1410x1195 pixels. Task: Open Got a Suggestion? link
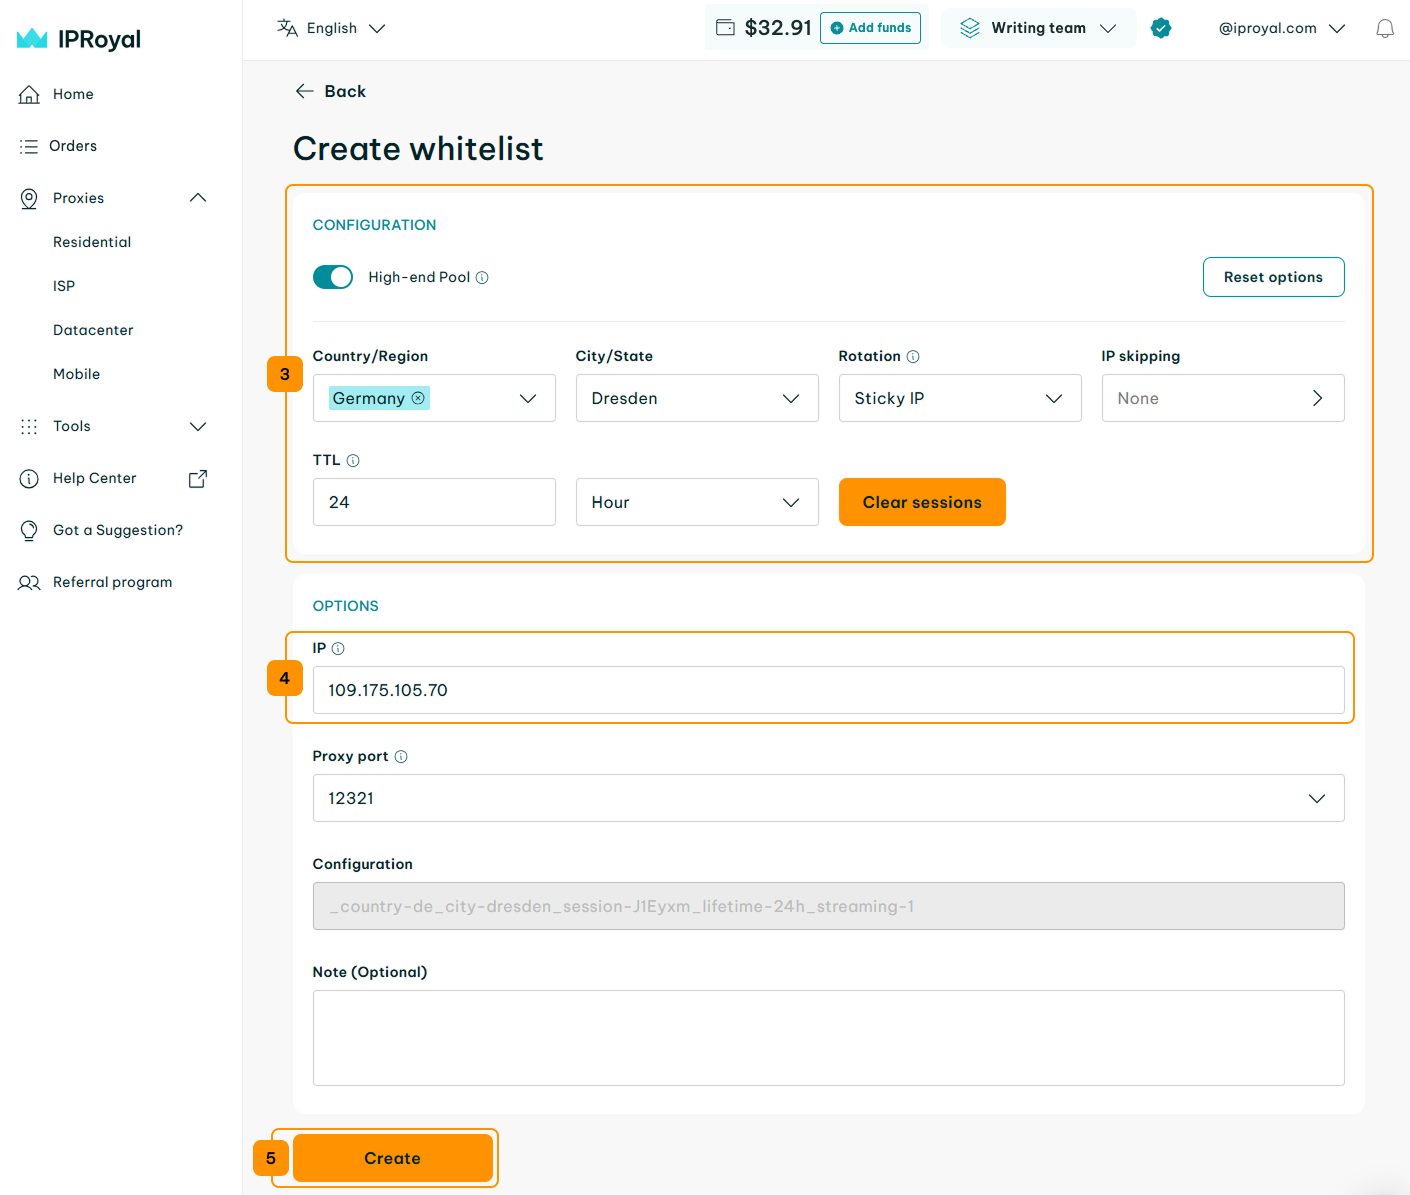click(x=118, y=530)
